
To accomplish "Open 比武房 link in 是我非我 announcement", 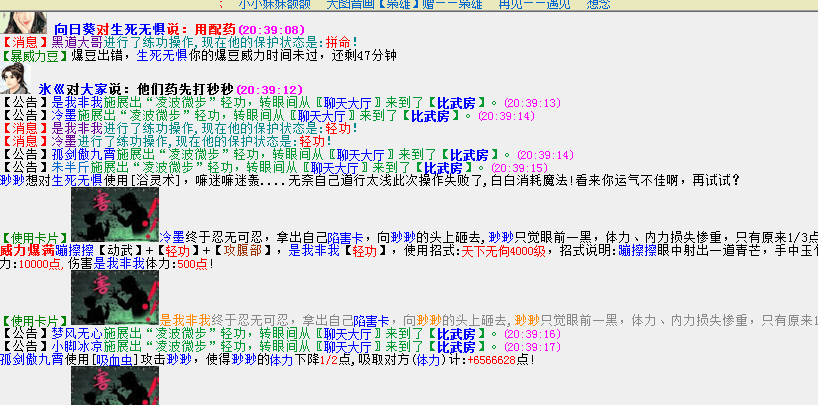I will [456, 103].
